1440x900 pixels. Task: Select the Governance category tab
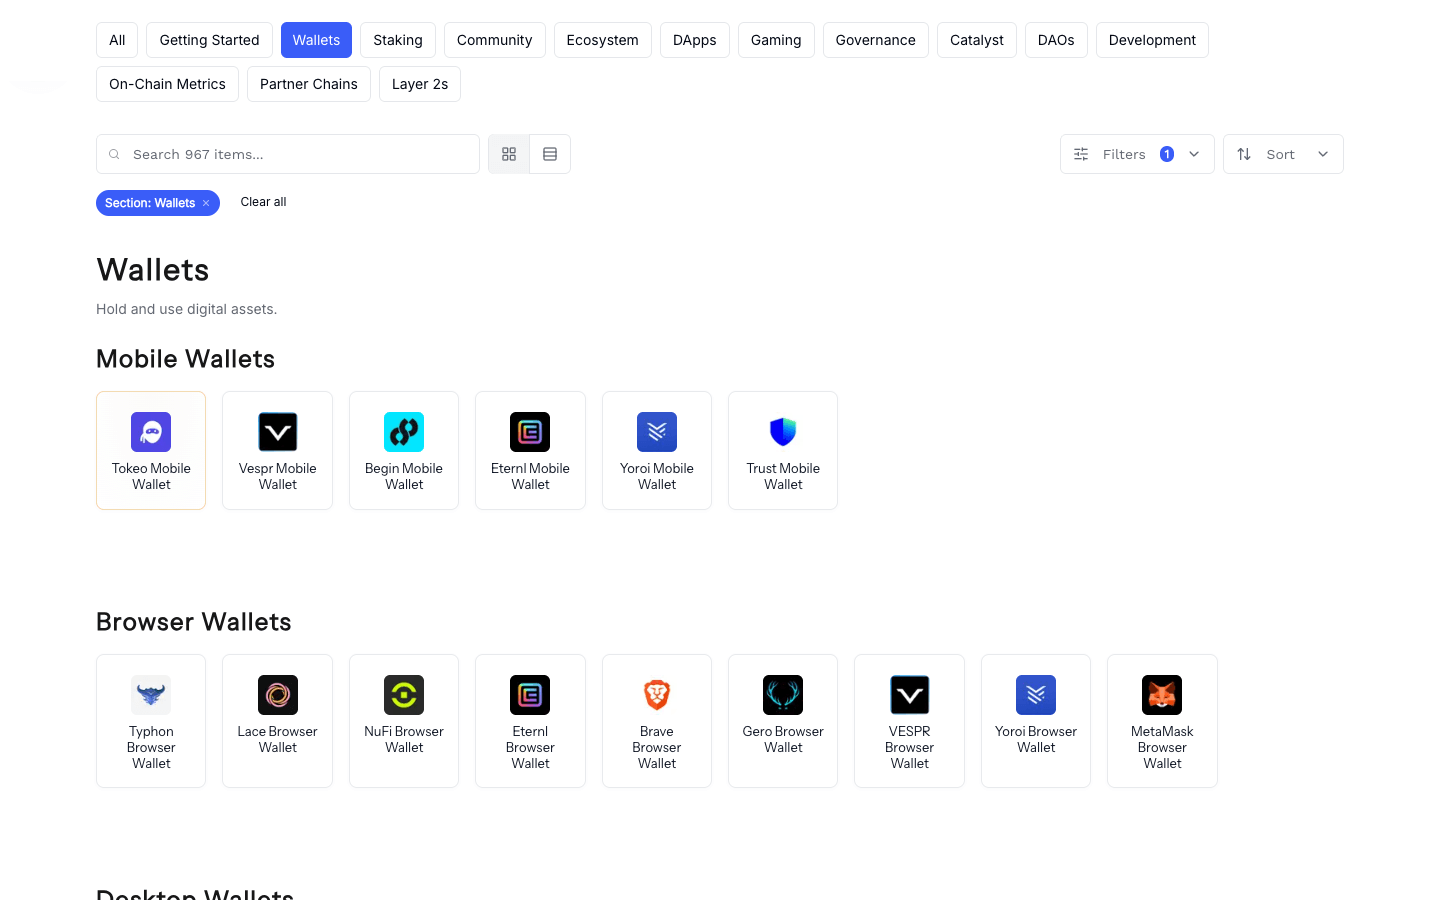(x=875, y=40)
